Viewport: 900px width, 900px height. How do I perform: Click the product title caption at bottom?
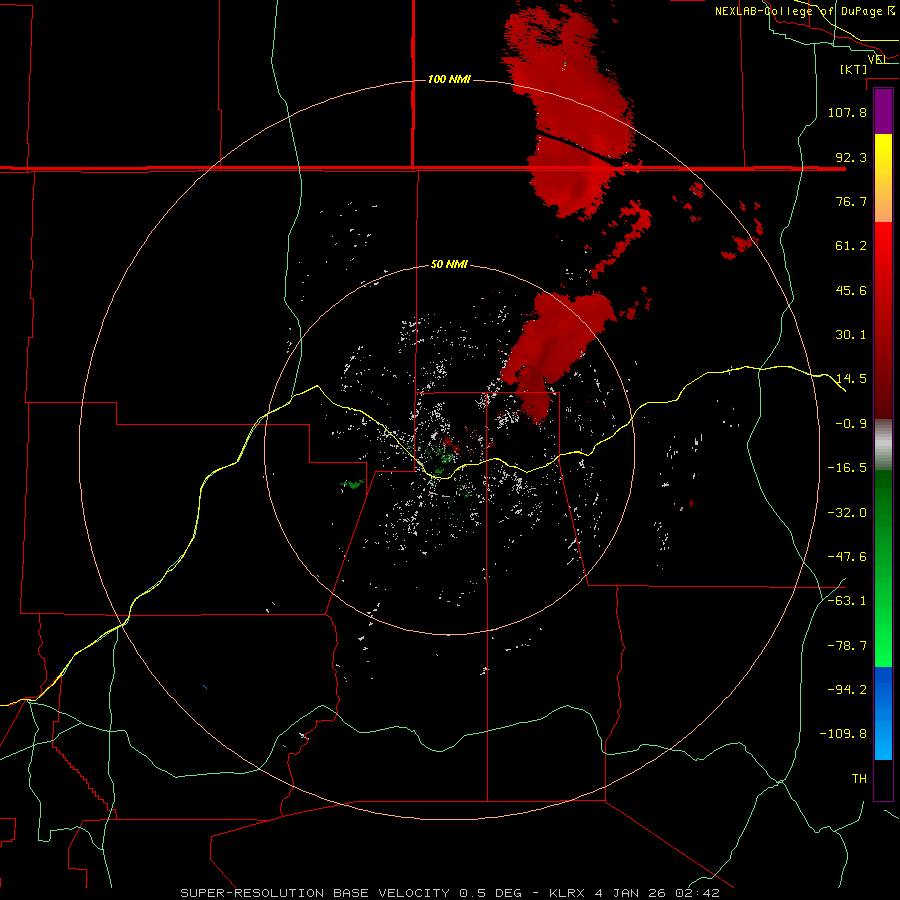click(449, 893)
